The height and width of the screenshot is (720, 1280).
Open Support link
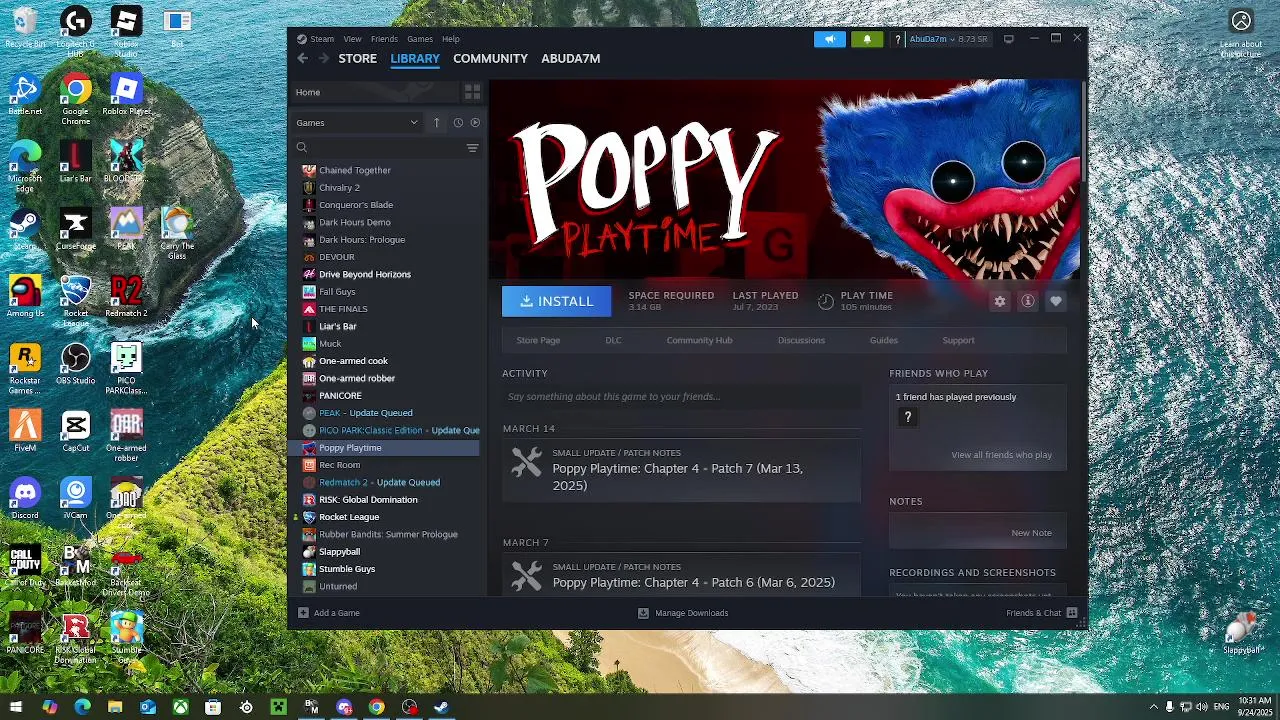958,340
